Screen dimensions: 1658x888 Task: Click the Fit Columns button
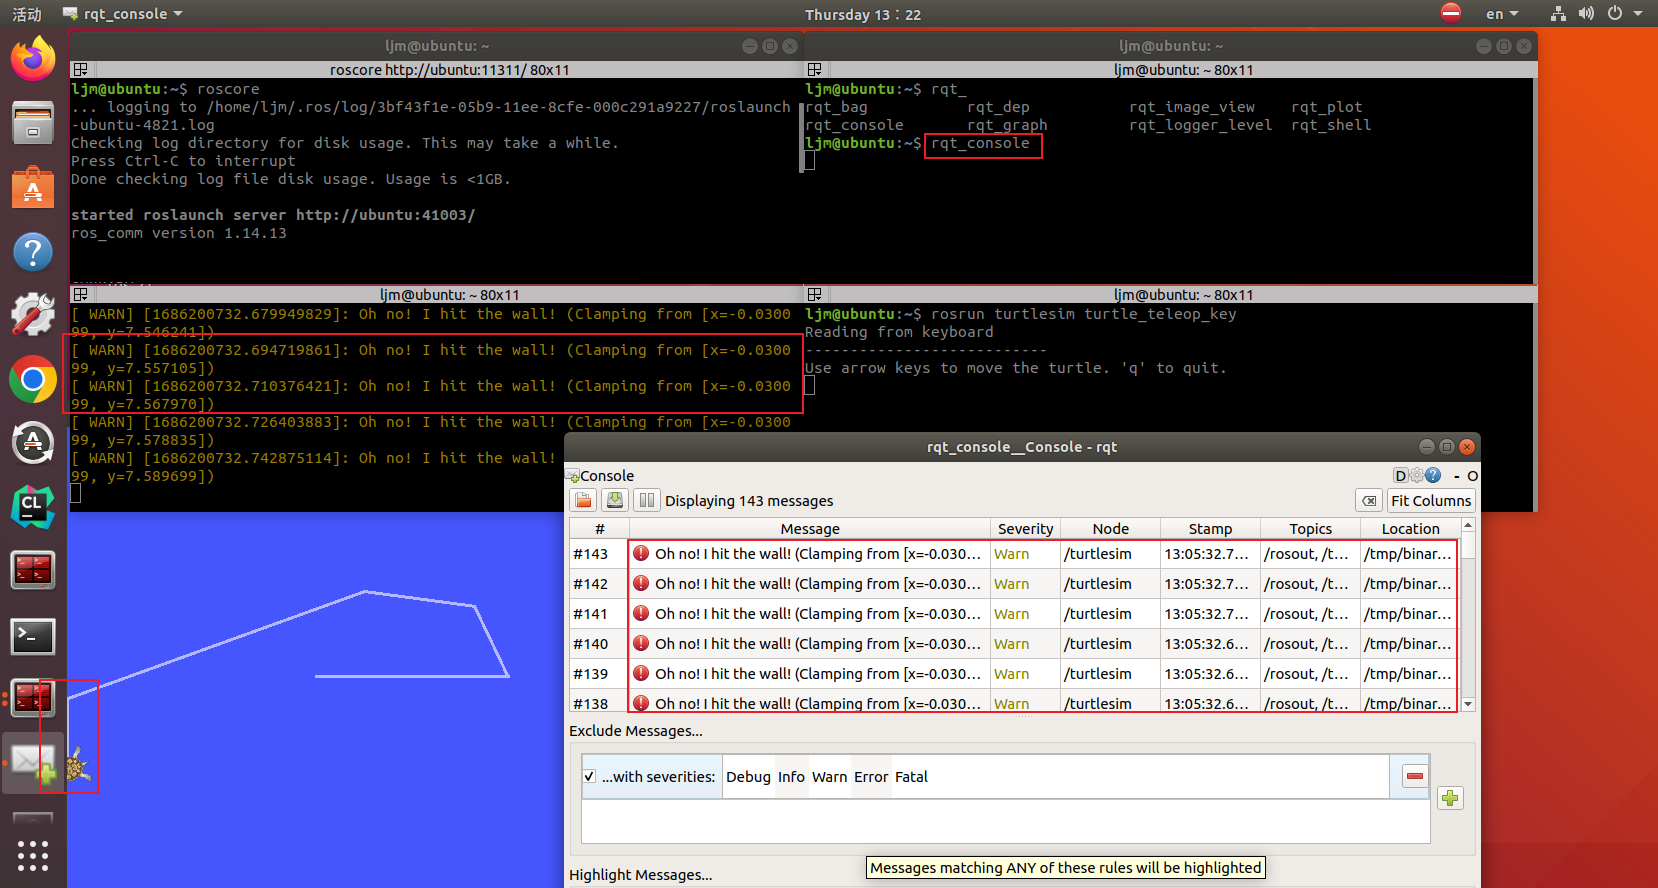(1431, 500)
